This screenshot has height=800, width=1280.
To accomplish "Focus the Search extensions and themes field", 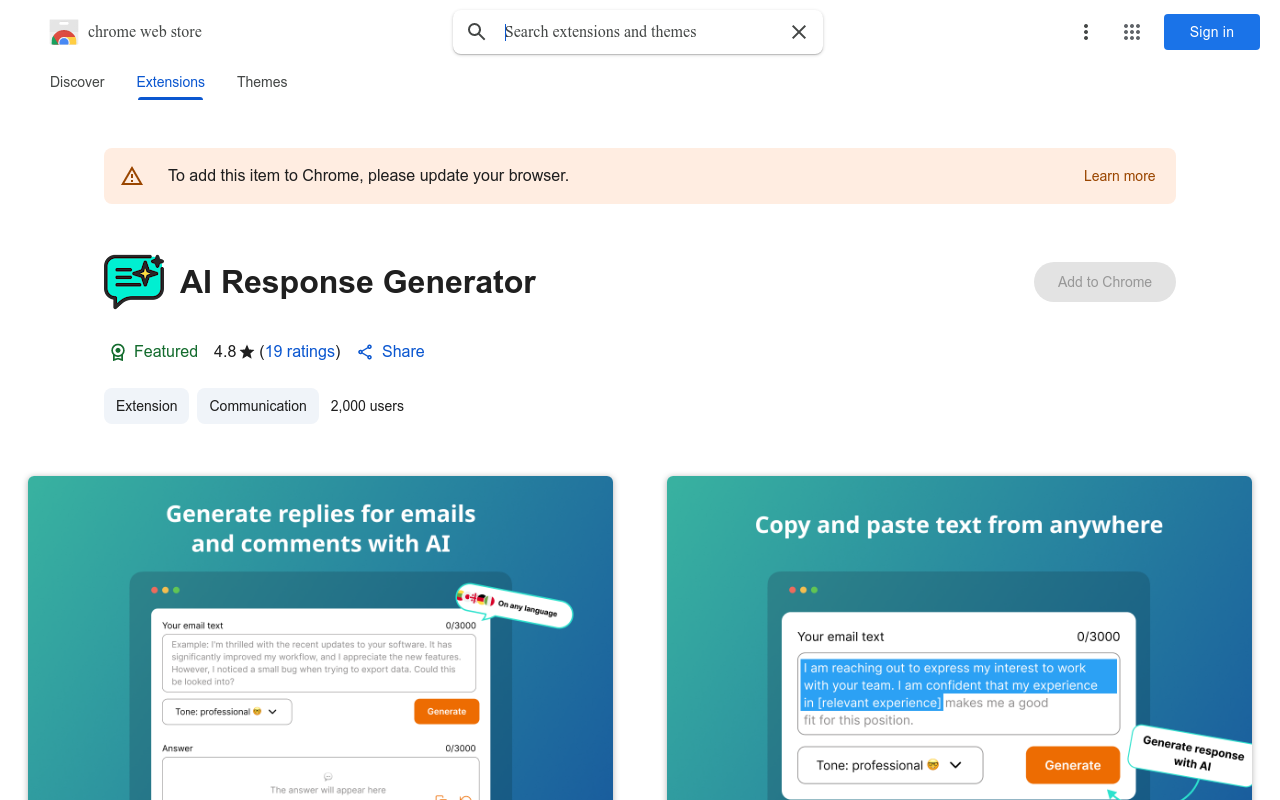I will [x=640, y=32].
